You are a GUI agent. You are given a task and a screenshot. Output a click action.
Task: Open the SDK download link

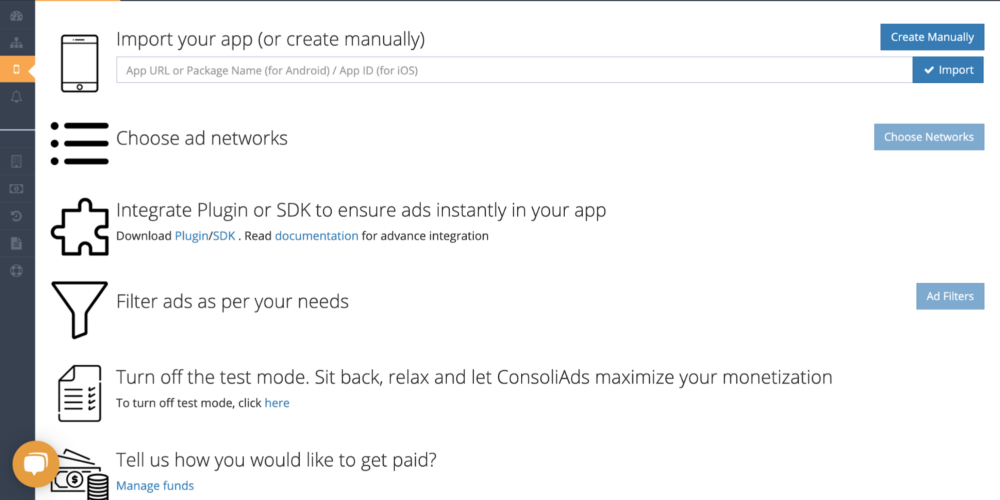[x=224, y=236]
